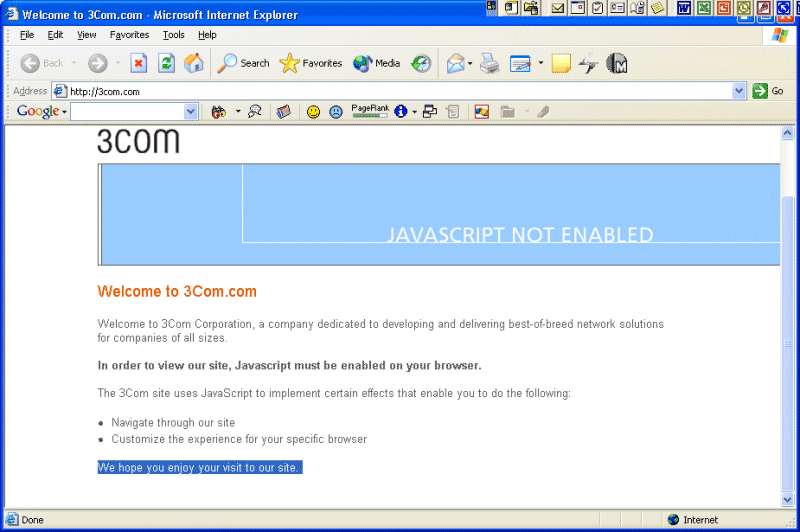This screenshot has height=532, width=800.
Task: Open the Help menu
Action: (207, 35)
